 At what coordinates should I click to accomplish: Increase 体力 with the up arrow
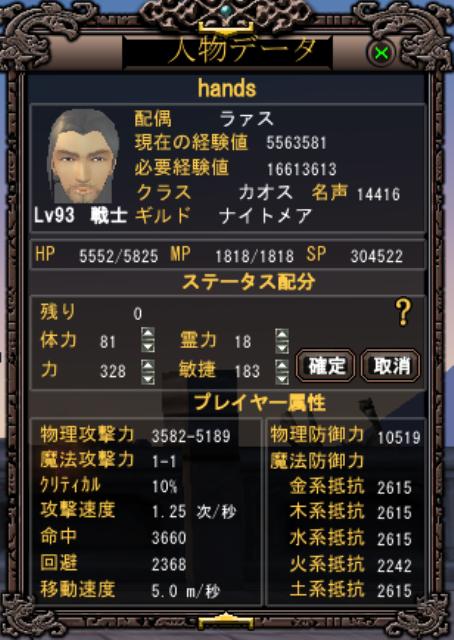click(x=148, y=334)
